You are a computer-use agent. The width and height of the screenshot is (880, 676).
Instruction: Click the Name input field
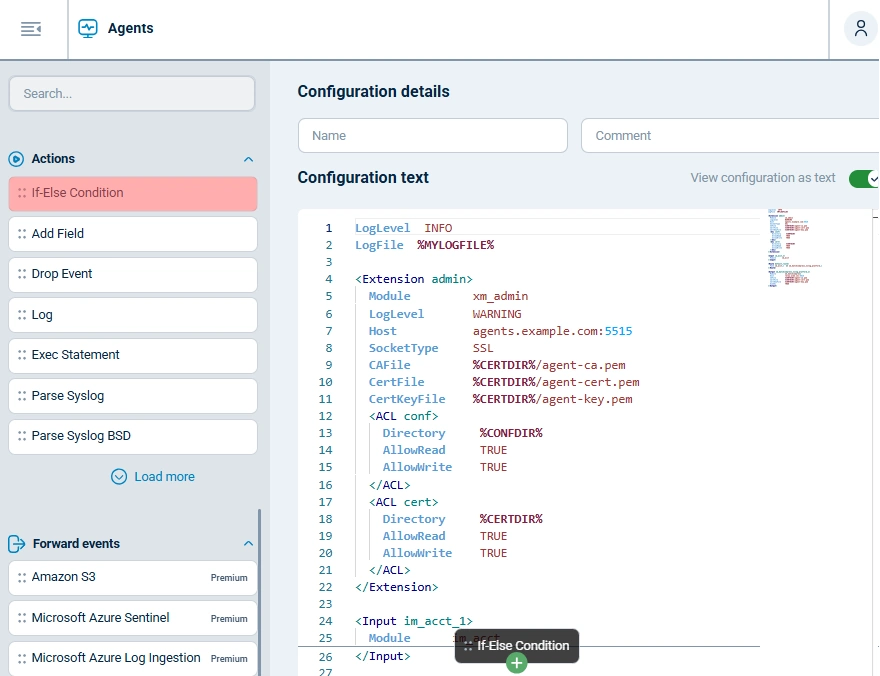[x=432, y=135]
